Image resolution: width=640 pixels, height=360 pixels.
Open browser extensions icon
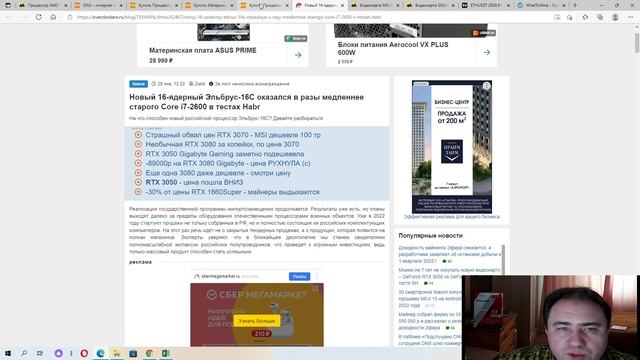(585, 17)
